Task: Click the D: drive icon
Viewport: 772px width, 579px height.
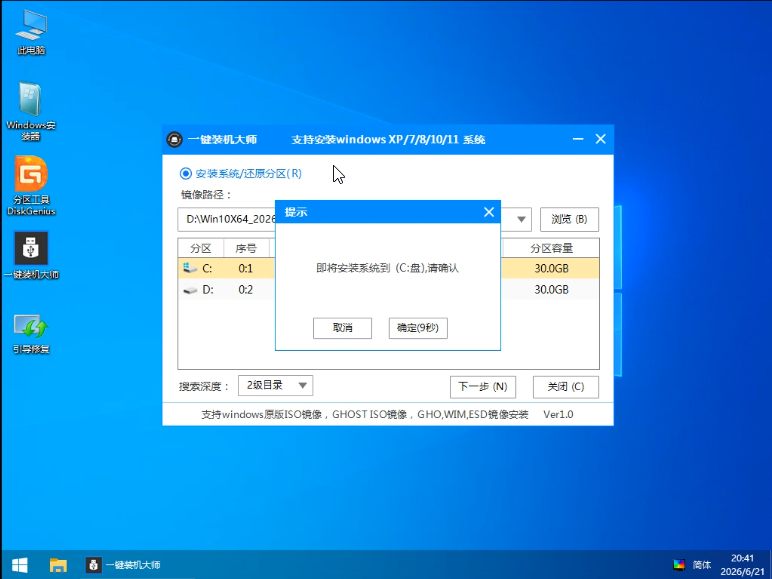Action: [x=190, y=290]
